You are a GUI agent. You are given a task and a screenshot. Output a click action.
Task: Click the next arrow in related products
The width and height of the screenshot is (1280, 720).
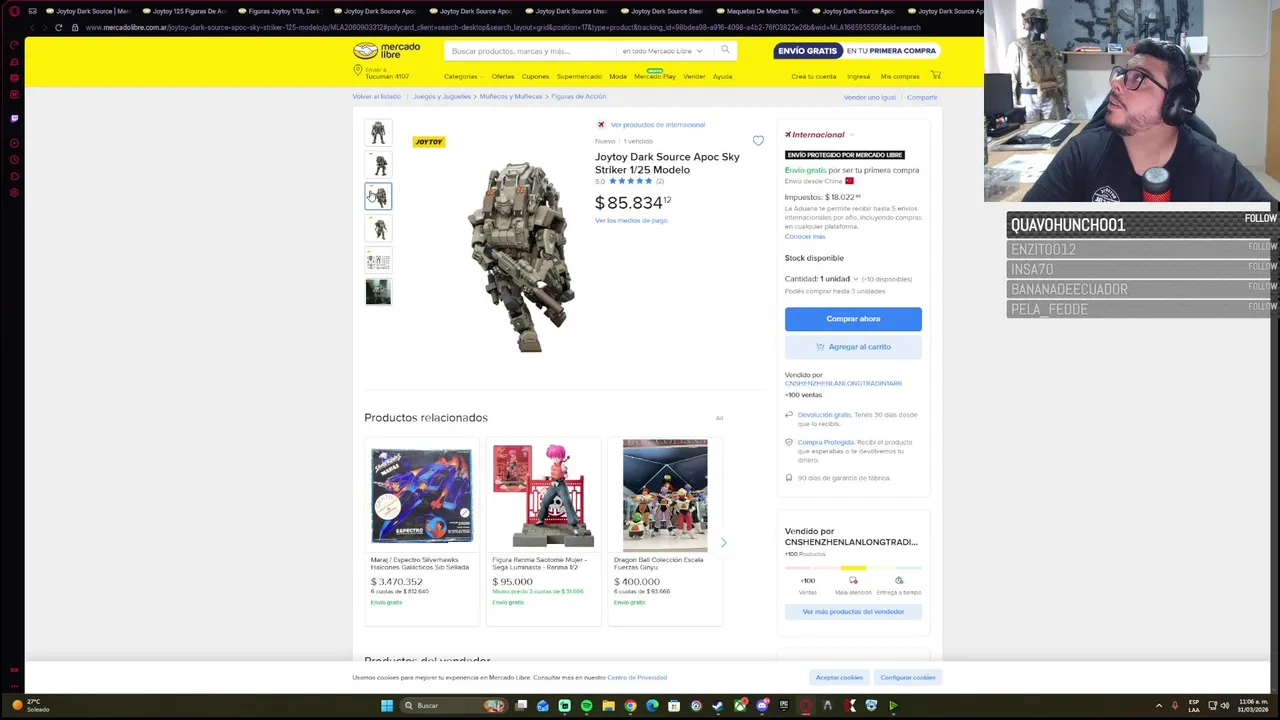pos(723,542)
